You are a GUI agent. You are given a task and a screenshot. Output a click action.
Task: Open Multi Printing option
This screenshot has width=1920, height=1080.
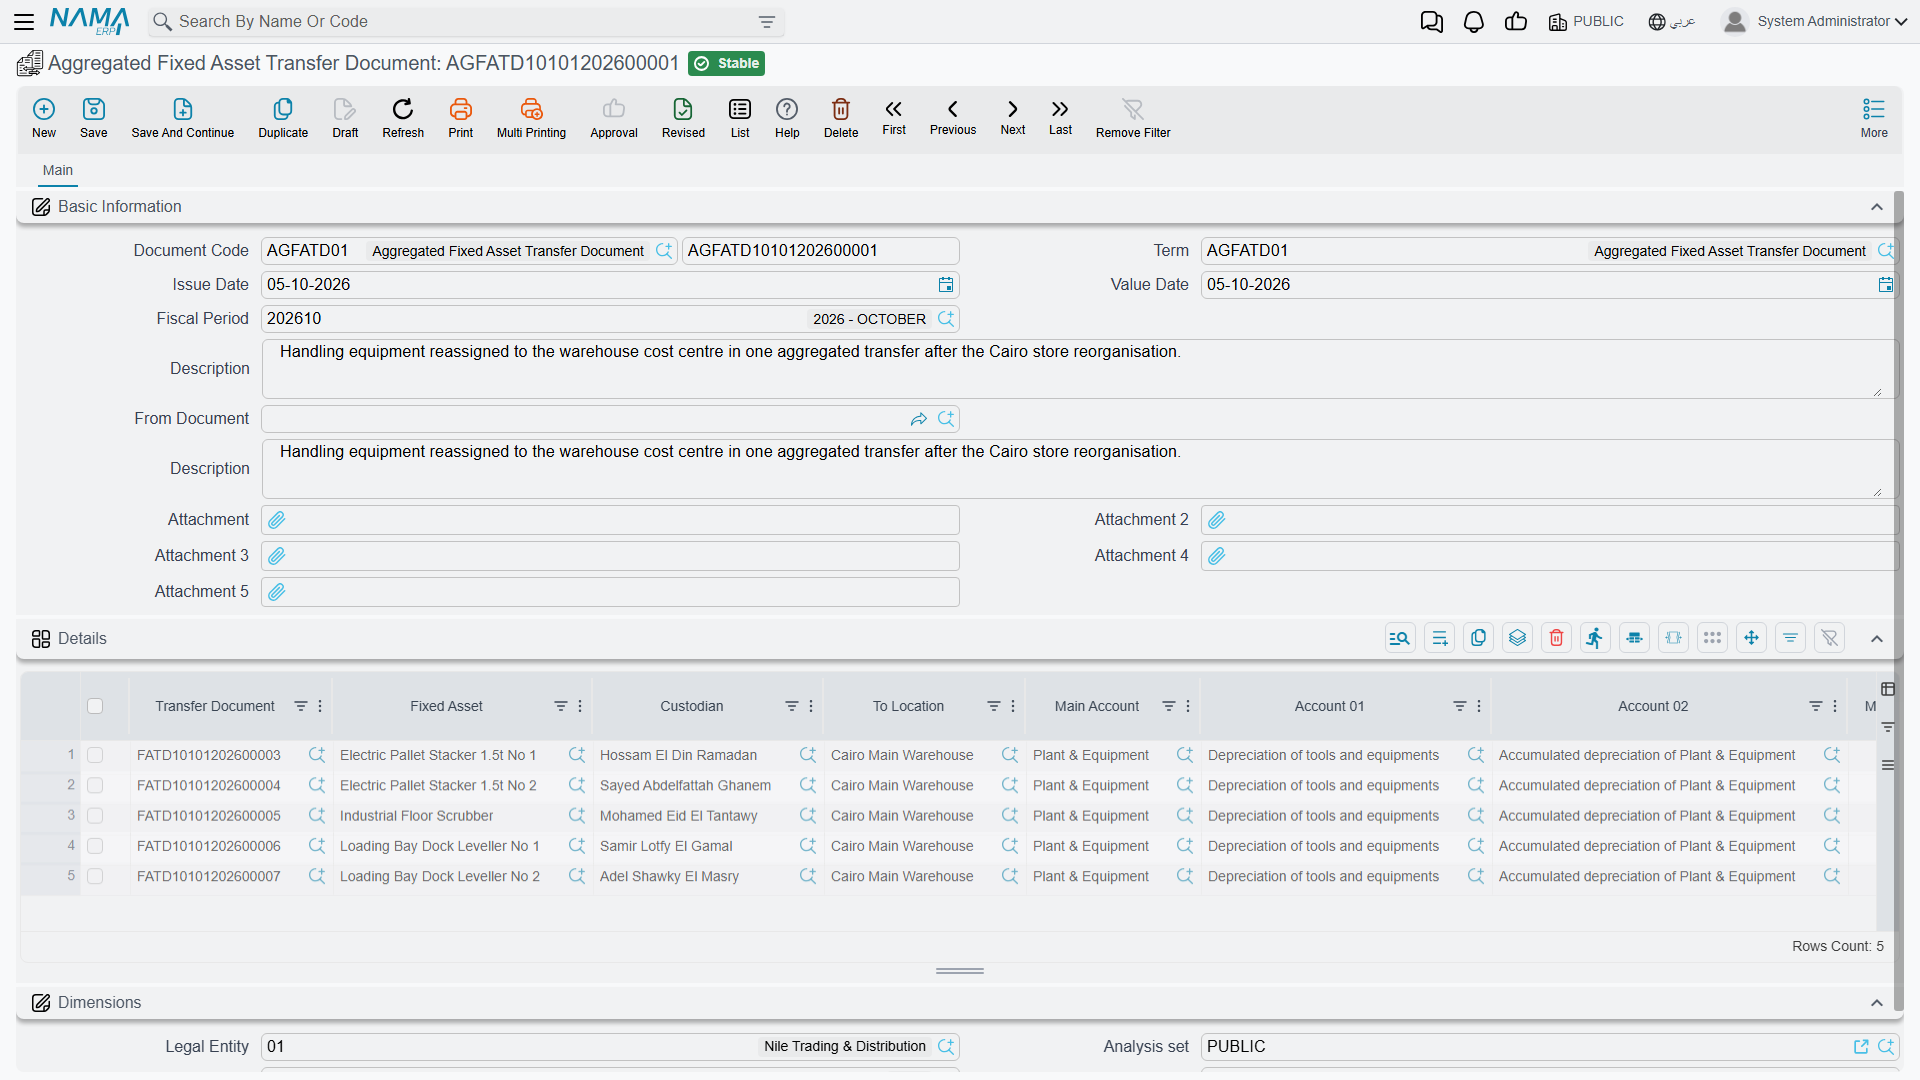click(531, 117)
